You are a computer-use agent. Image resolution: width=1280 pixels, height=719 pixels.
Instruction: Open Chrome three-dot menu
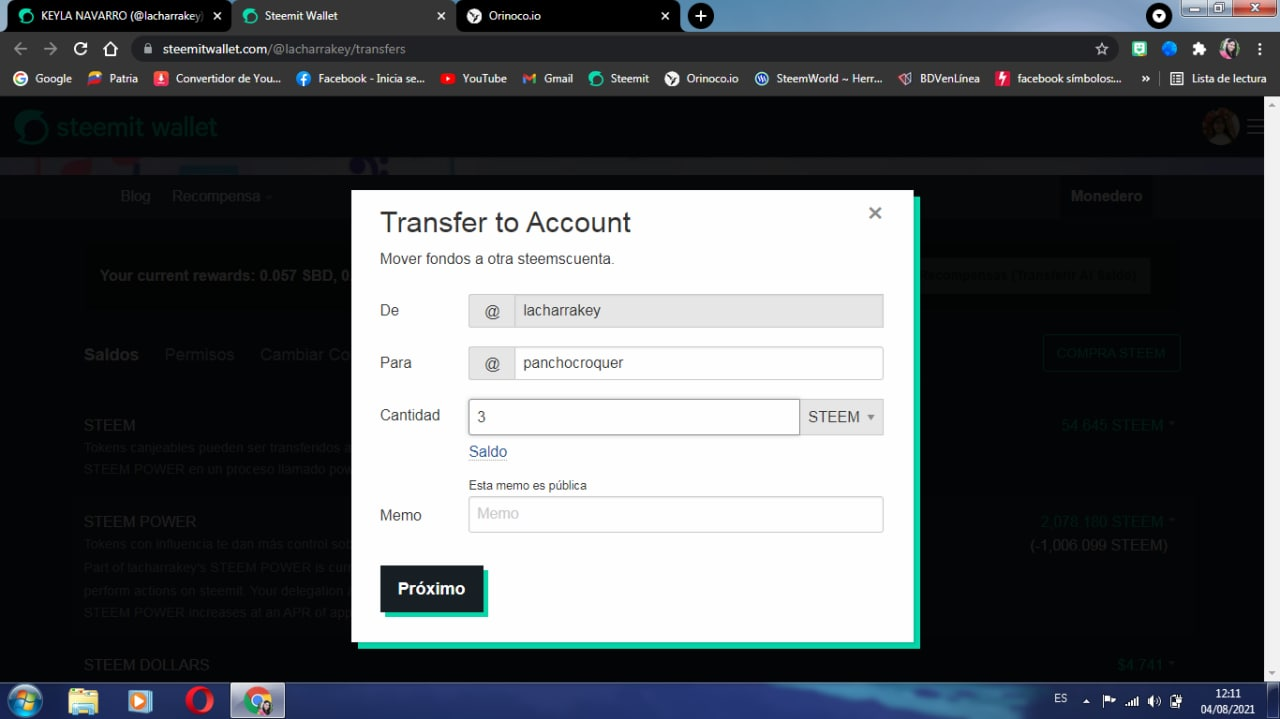(x=1260, y=49)
